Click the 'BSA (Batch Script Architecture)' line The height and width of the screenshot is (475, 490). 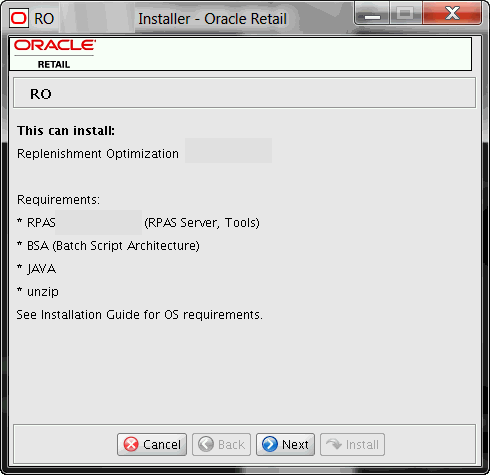click(x=108, y=246)
